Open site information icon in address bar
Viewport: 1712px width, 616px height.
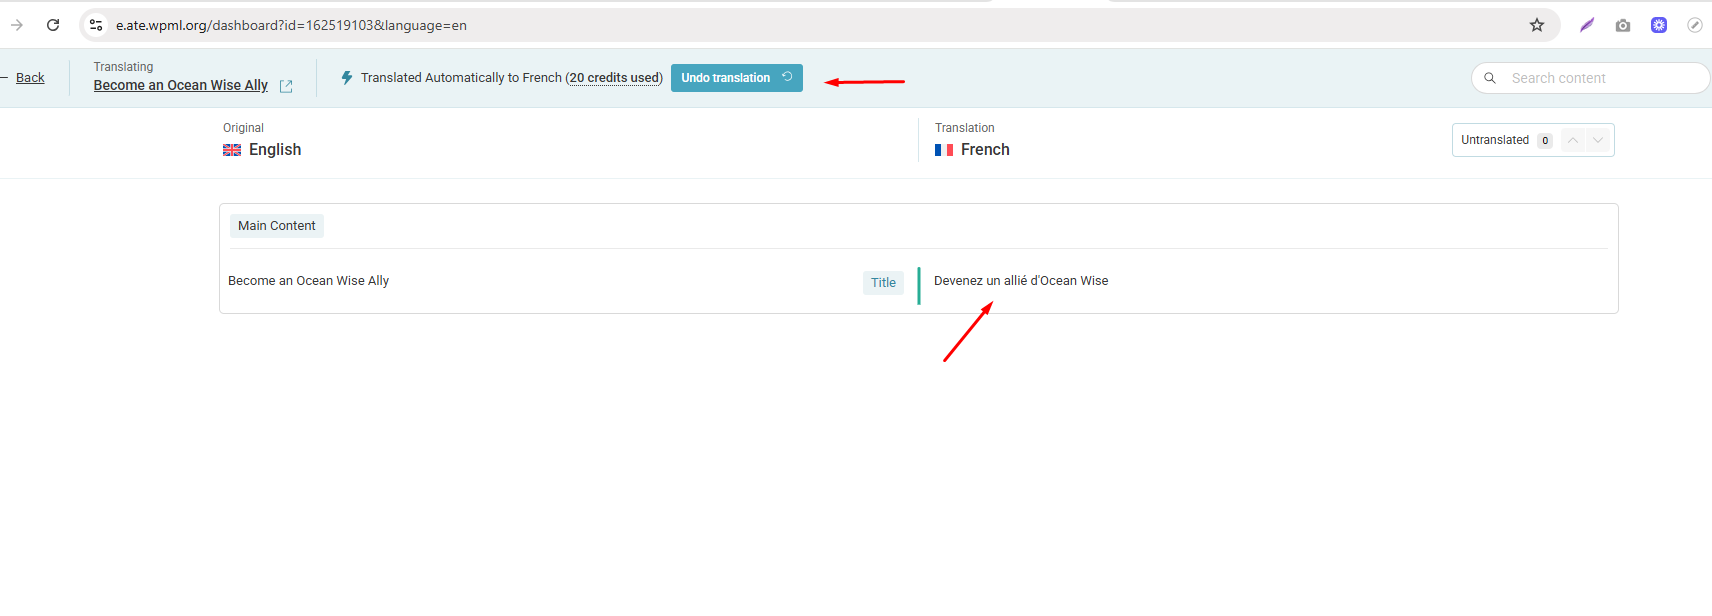pos(96,25)
